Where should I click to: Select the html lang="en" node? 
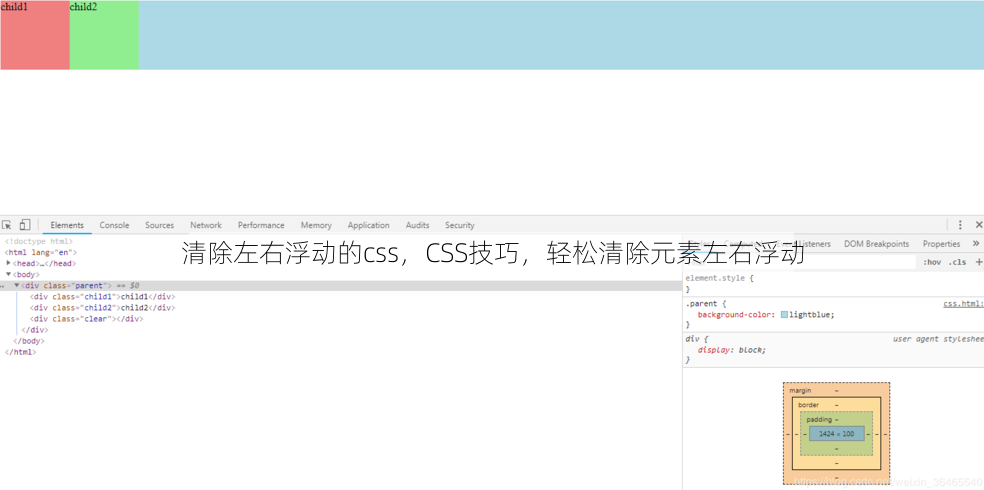tap(41, 252)
